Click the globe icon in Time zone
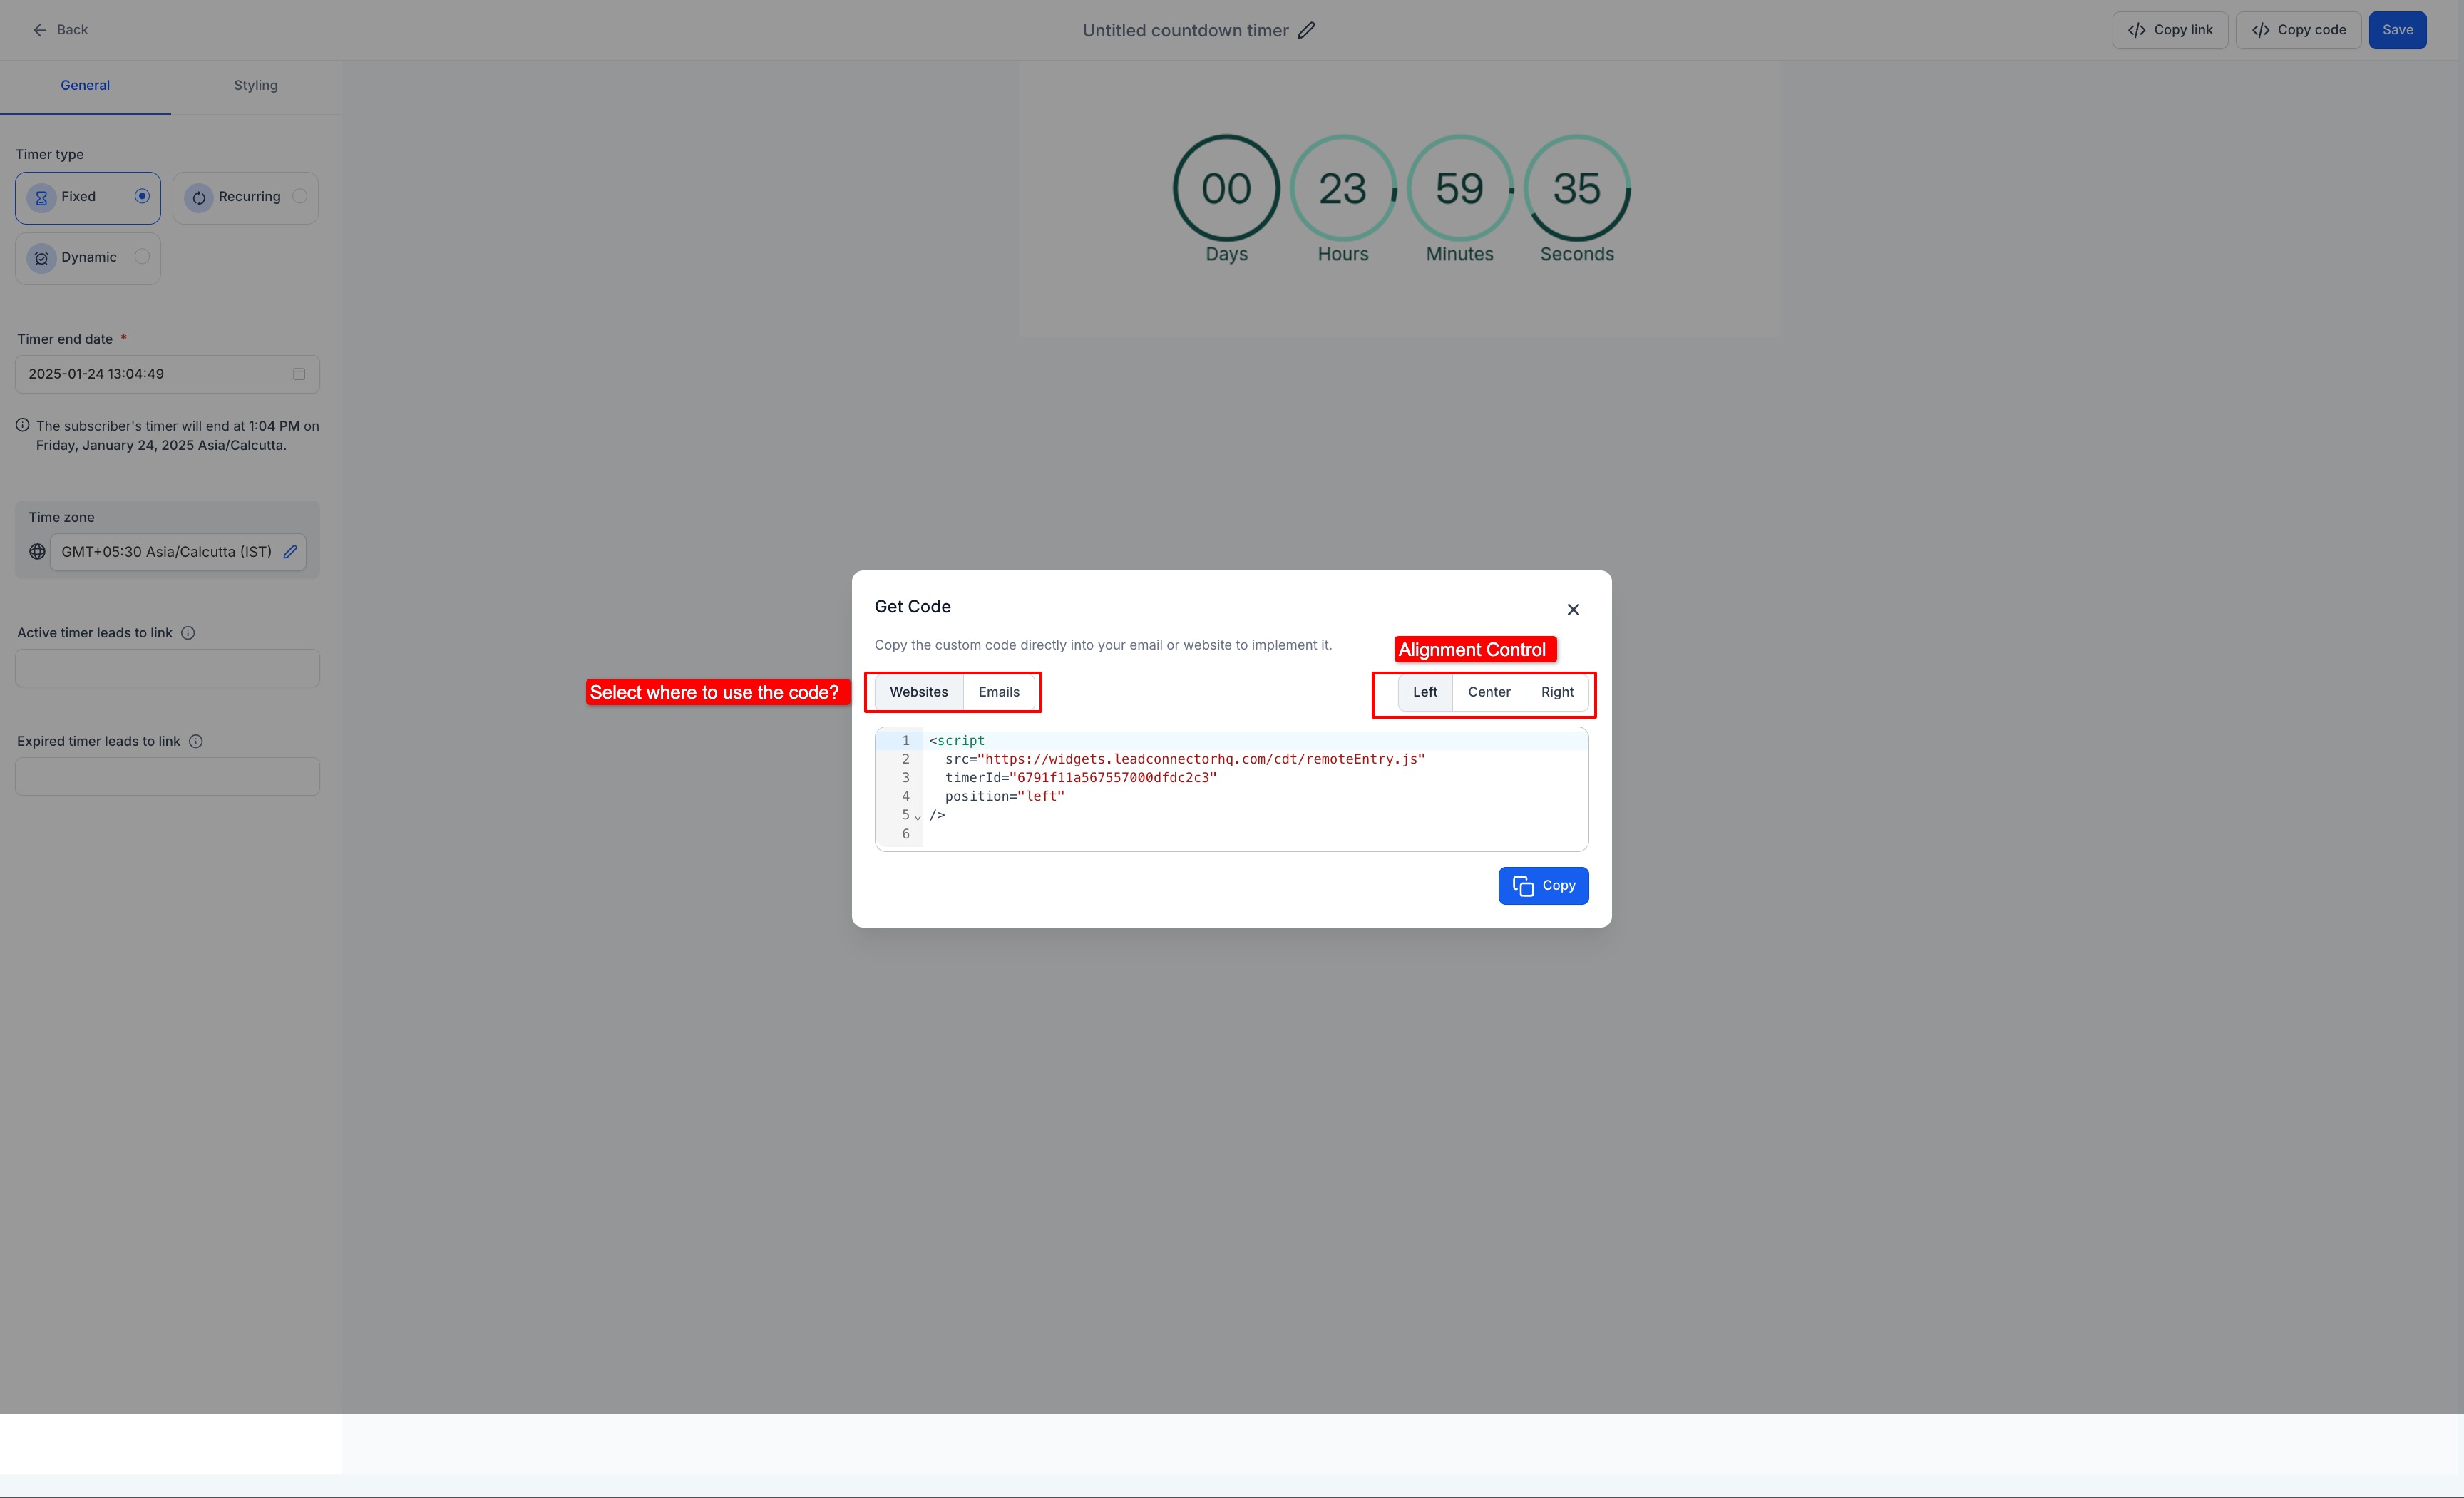Screen dimensions: 2464x1498 pos(37,552)
